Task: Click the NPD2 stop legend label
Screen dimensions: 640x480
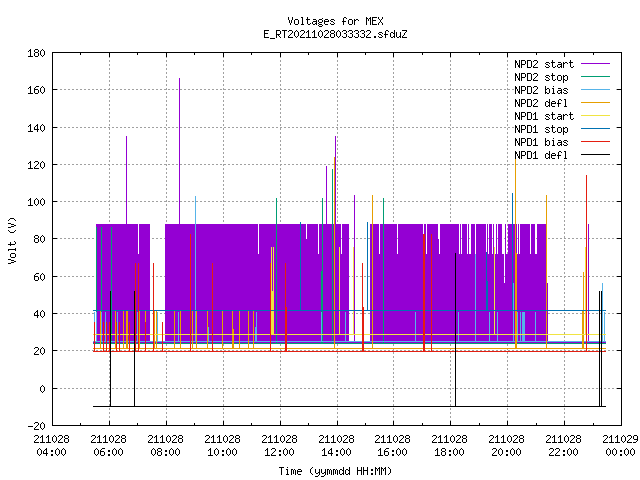Action: [541, 78]
